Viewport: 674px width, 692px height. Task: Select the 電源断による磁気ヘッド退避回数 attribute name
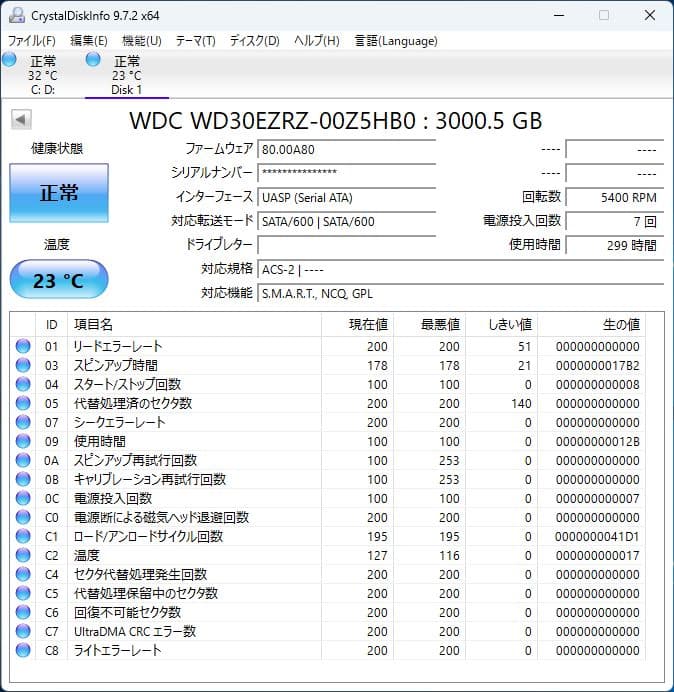coord(161,517)
